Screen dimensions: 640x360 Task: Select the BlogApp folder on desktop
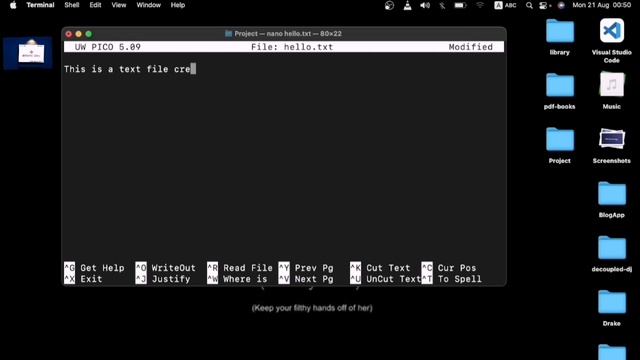(611, 199)
